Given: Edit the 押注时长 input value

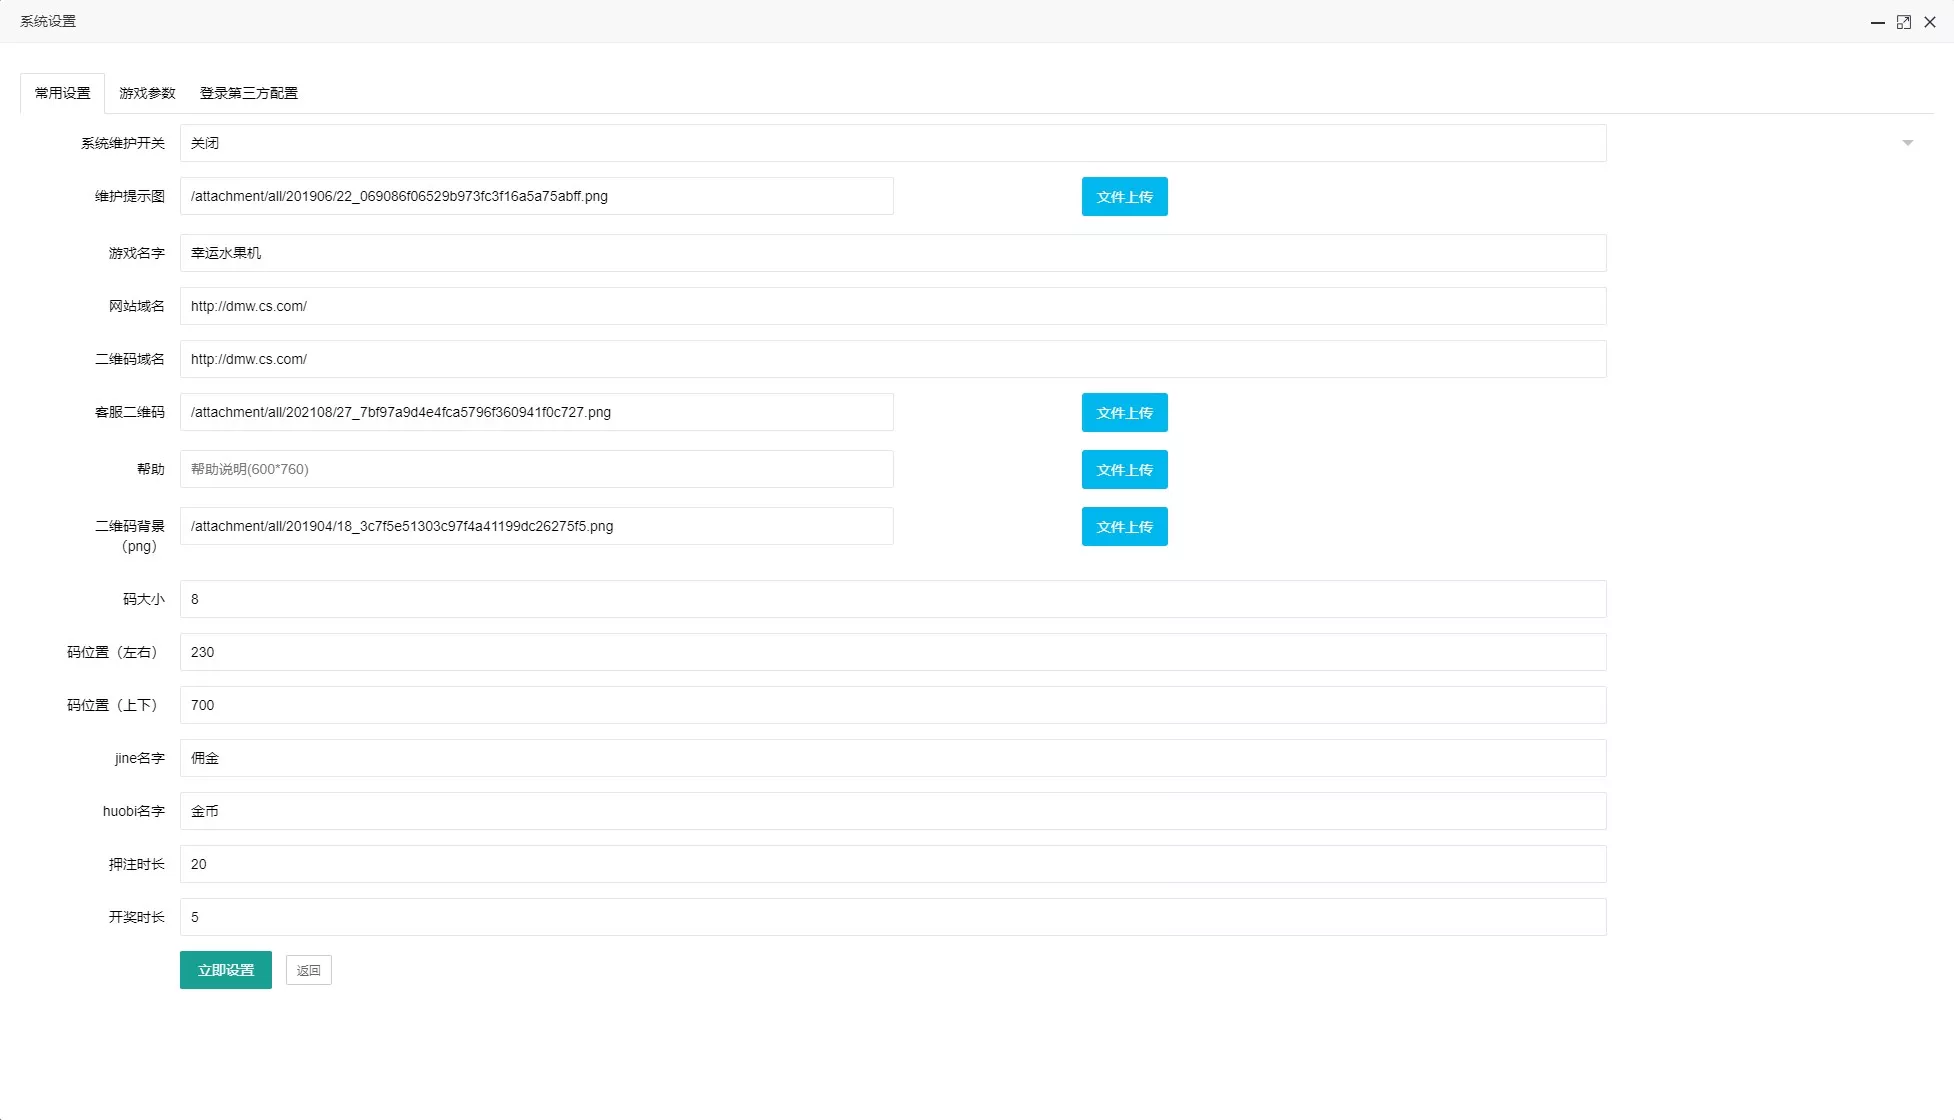Looking at the screenshot, I should (892, 864).
